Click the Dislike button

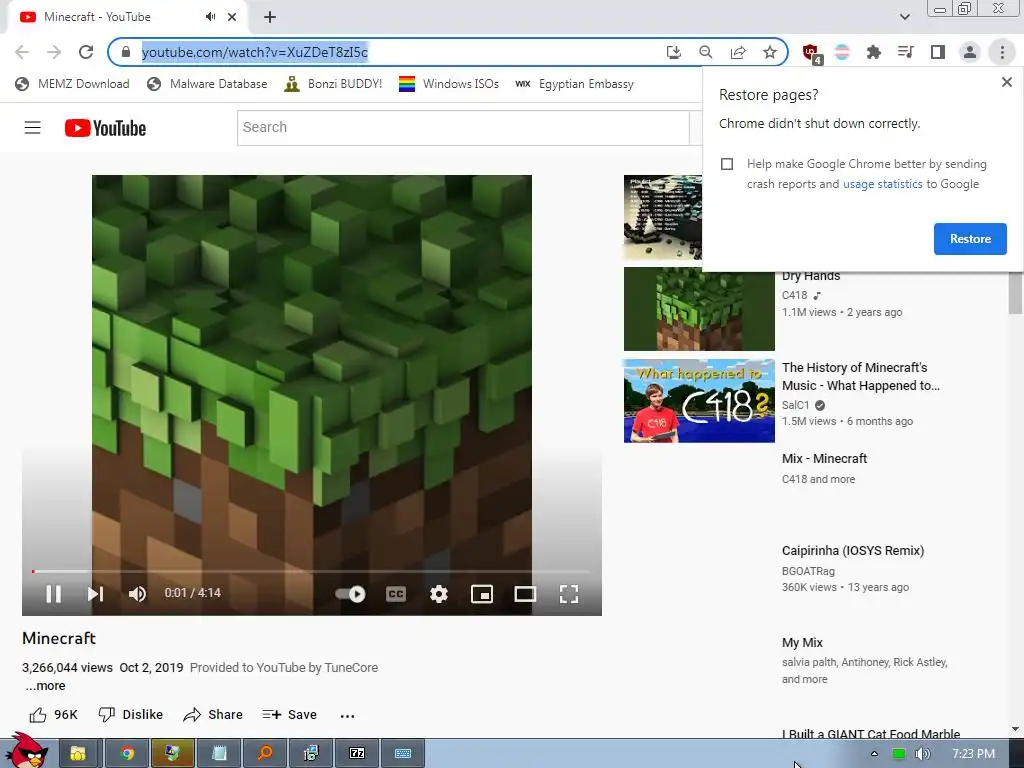131,714
